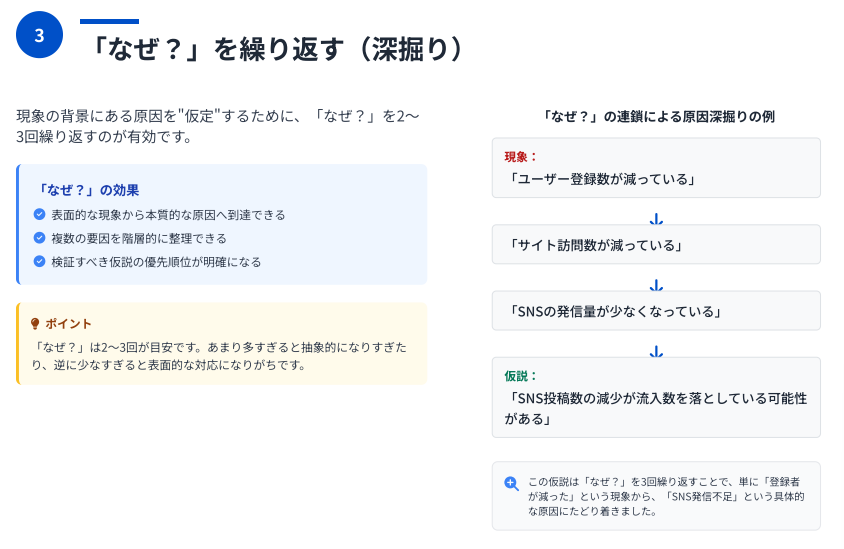Click the blue accent bar above the title
The image size is (844, 549).
109,22
